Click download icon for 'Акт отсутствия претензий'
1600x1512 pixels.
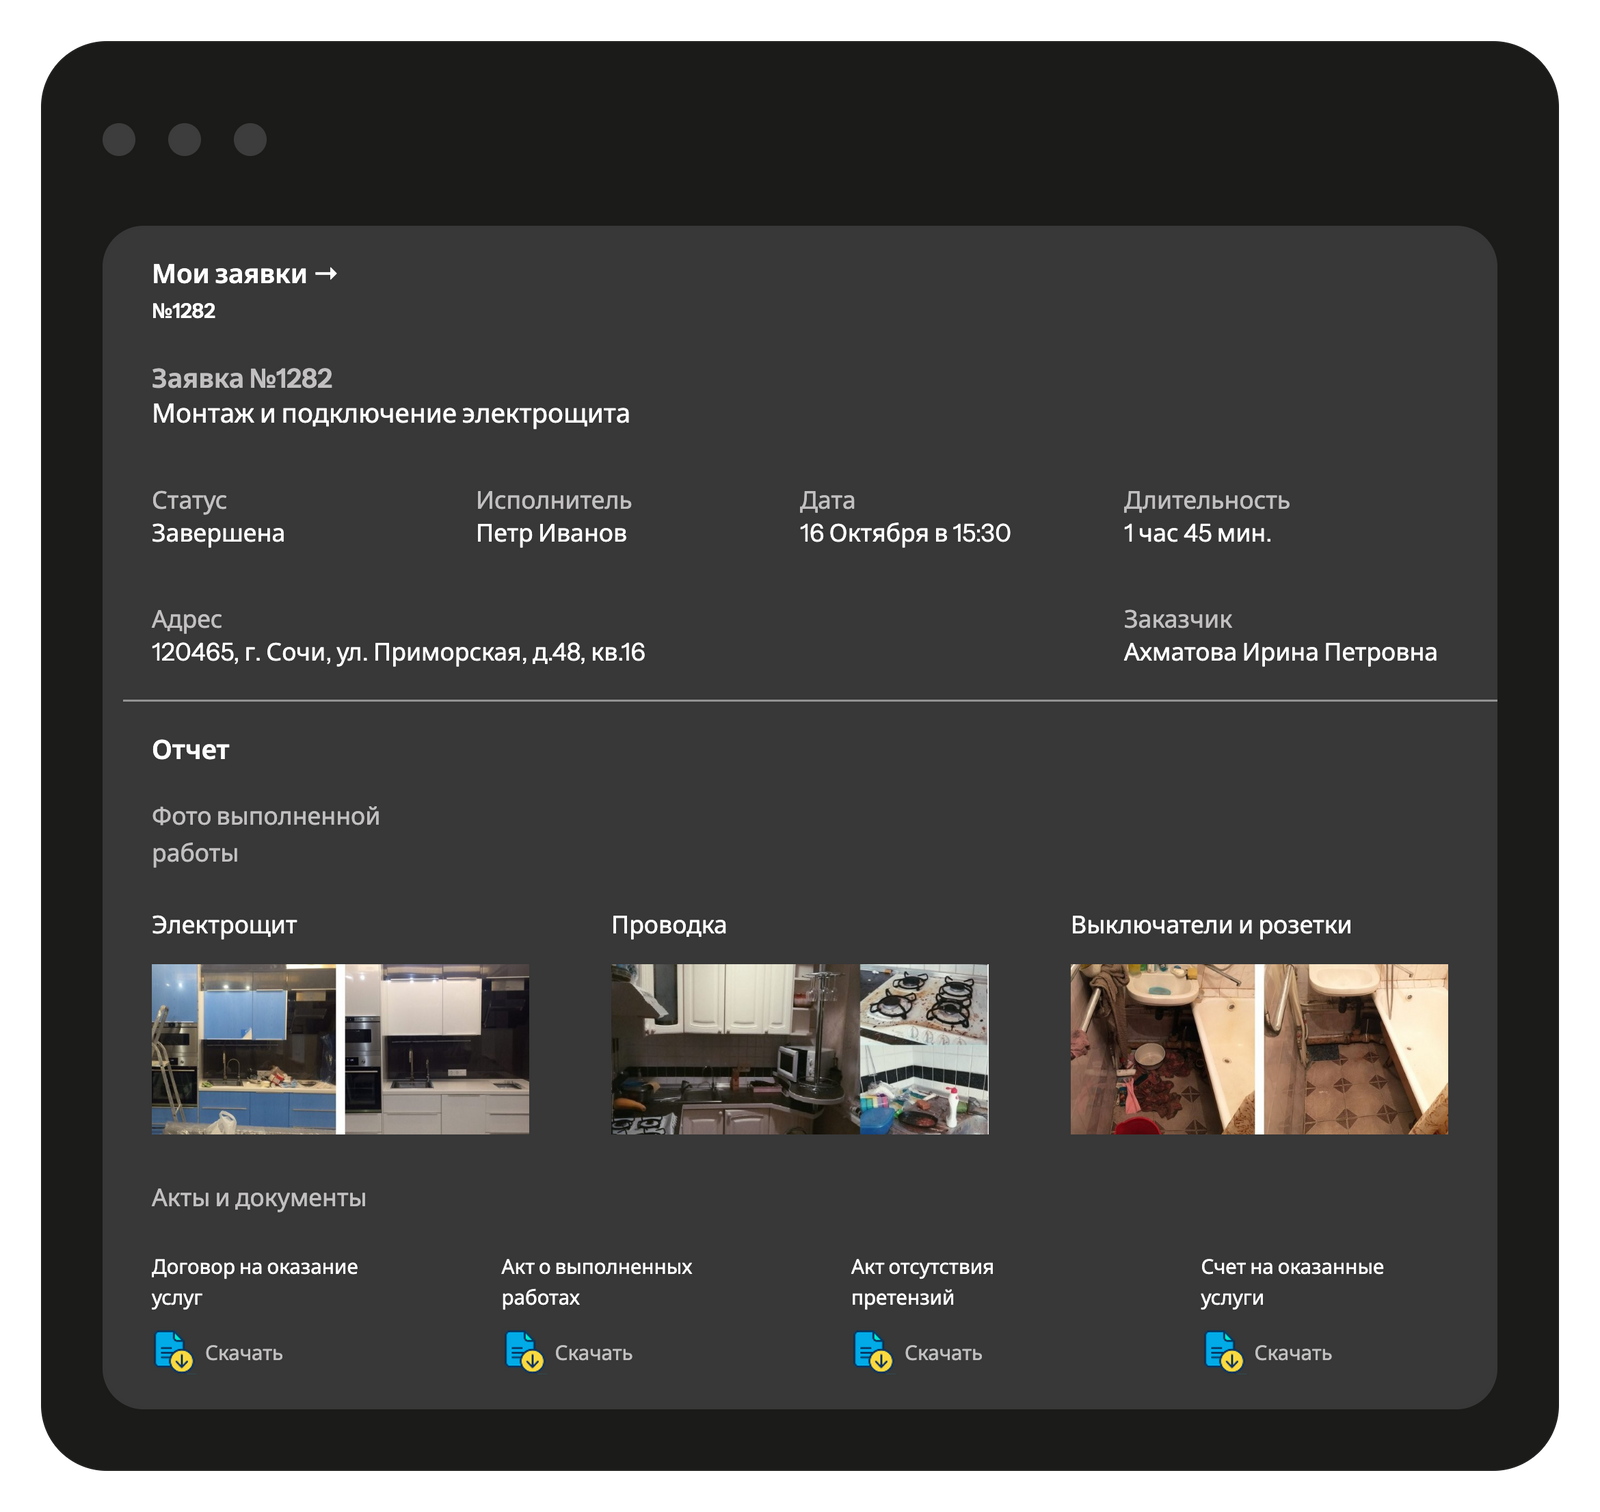pos(873,1352)
